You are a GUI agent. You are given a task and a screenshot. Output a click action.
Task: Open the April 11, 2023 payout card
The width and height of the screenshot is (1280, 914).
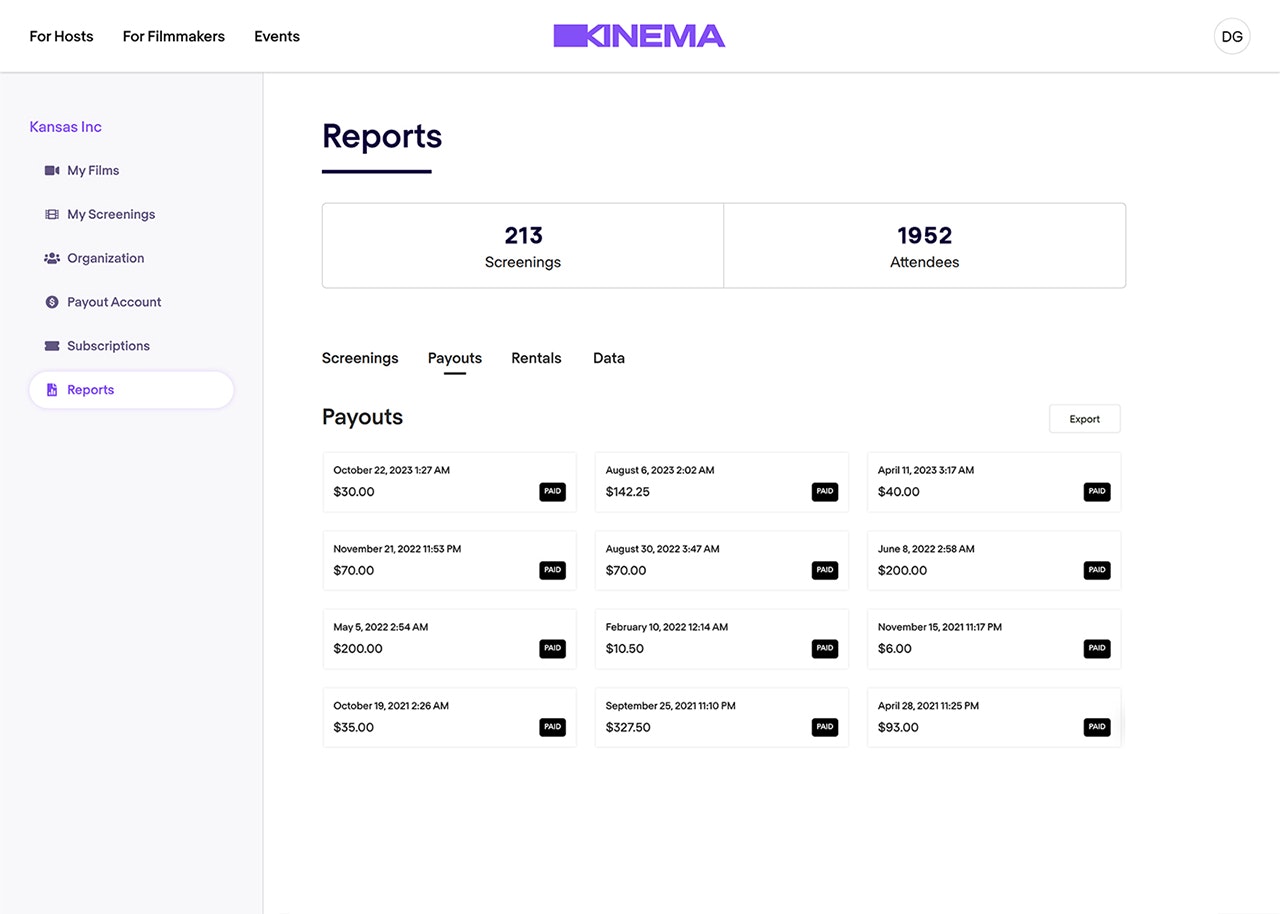[x=994, y=482]
